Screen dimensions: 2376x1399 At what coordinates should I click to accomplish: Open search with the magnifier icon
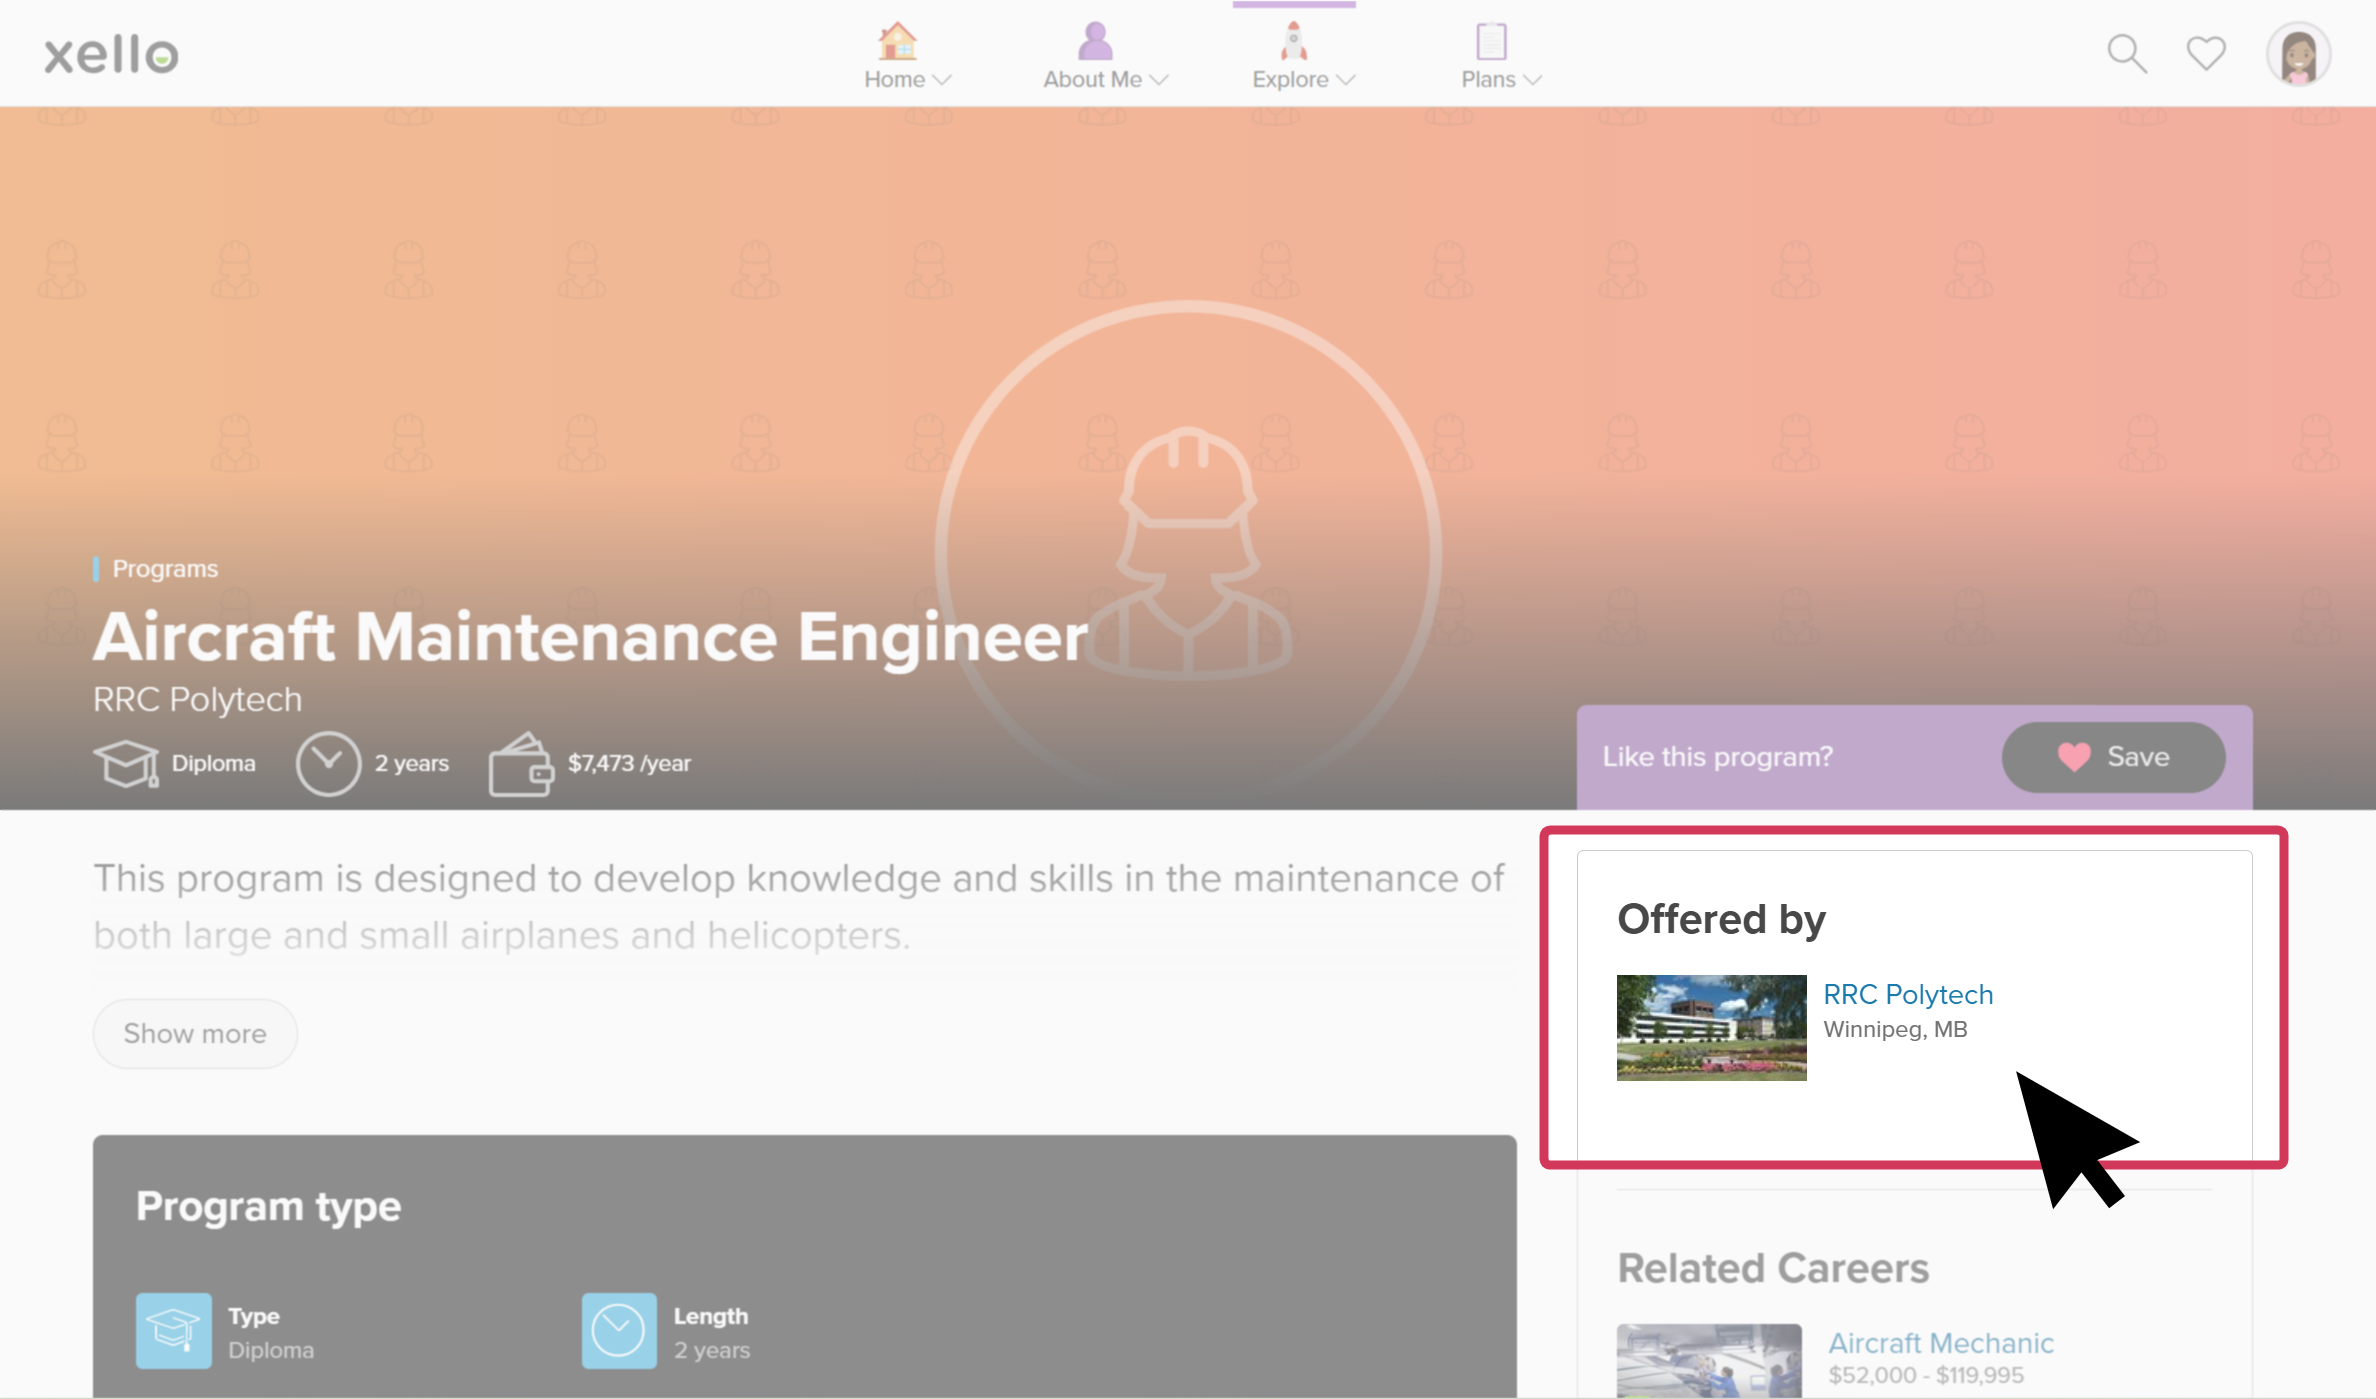click(2127, 54)
